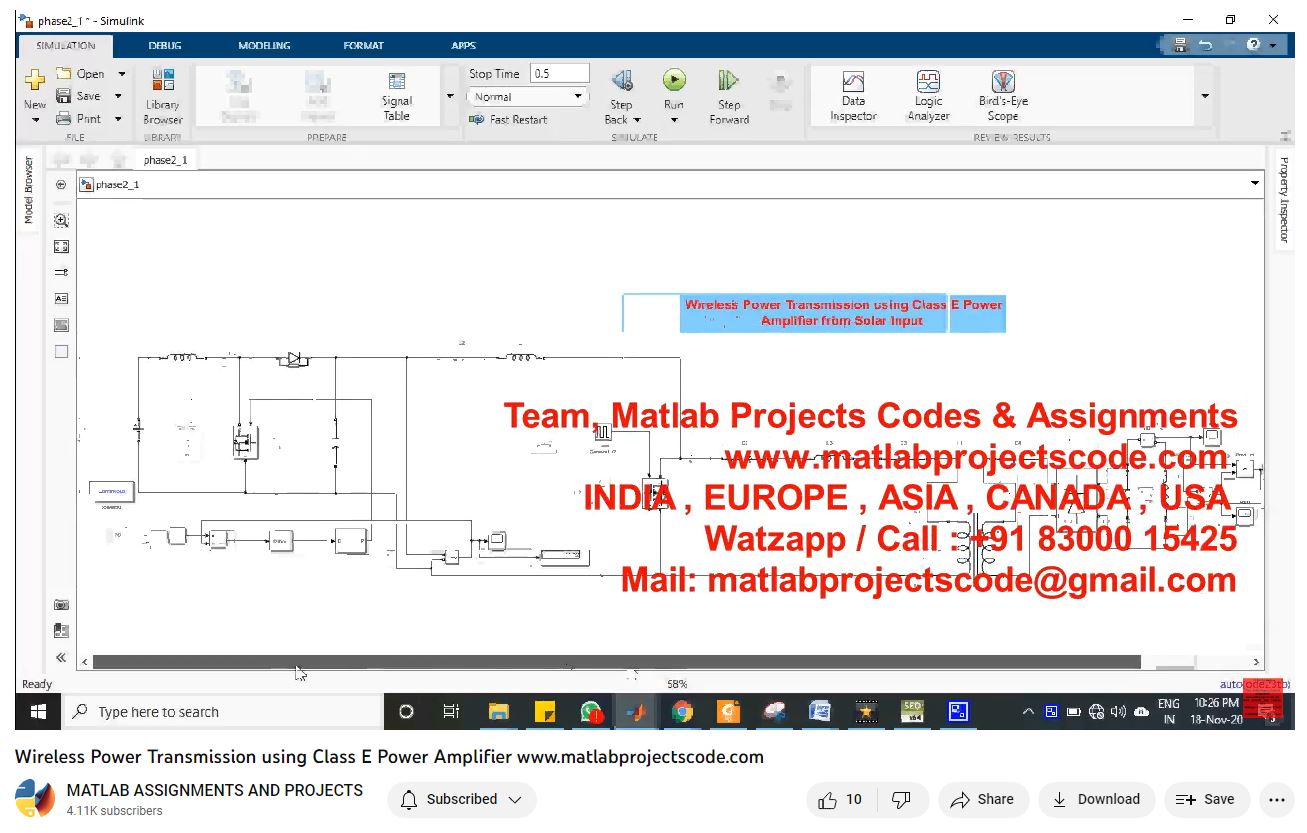Click the Run simulation button
The height and width of the screenshot is (833, 1307).
tap(674, 81)
